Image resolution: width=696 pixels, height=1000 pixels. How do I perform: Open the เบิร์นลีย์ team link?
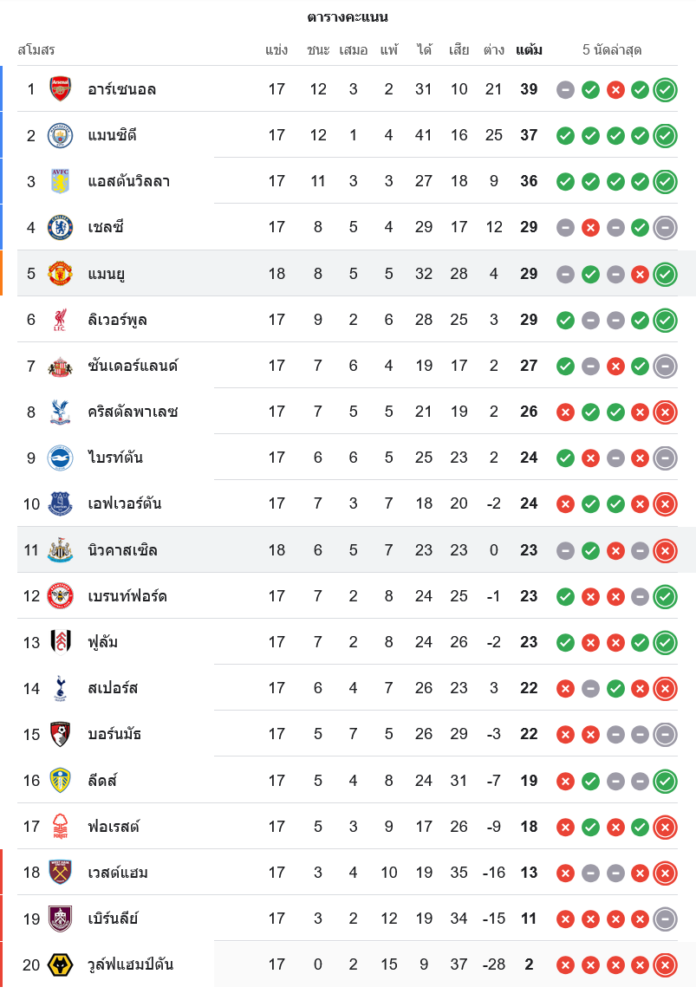pos(113,918)
